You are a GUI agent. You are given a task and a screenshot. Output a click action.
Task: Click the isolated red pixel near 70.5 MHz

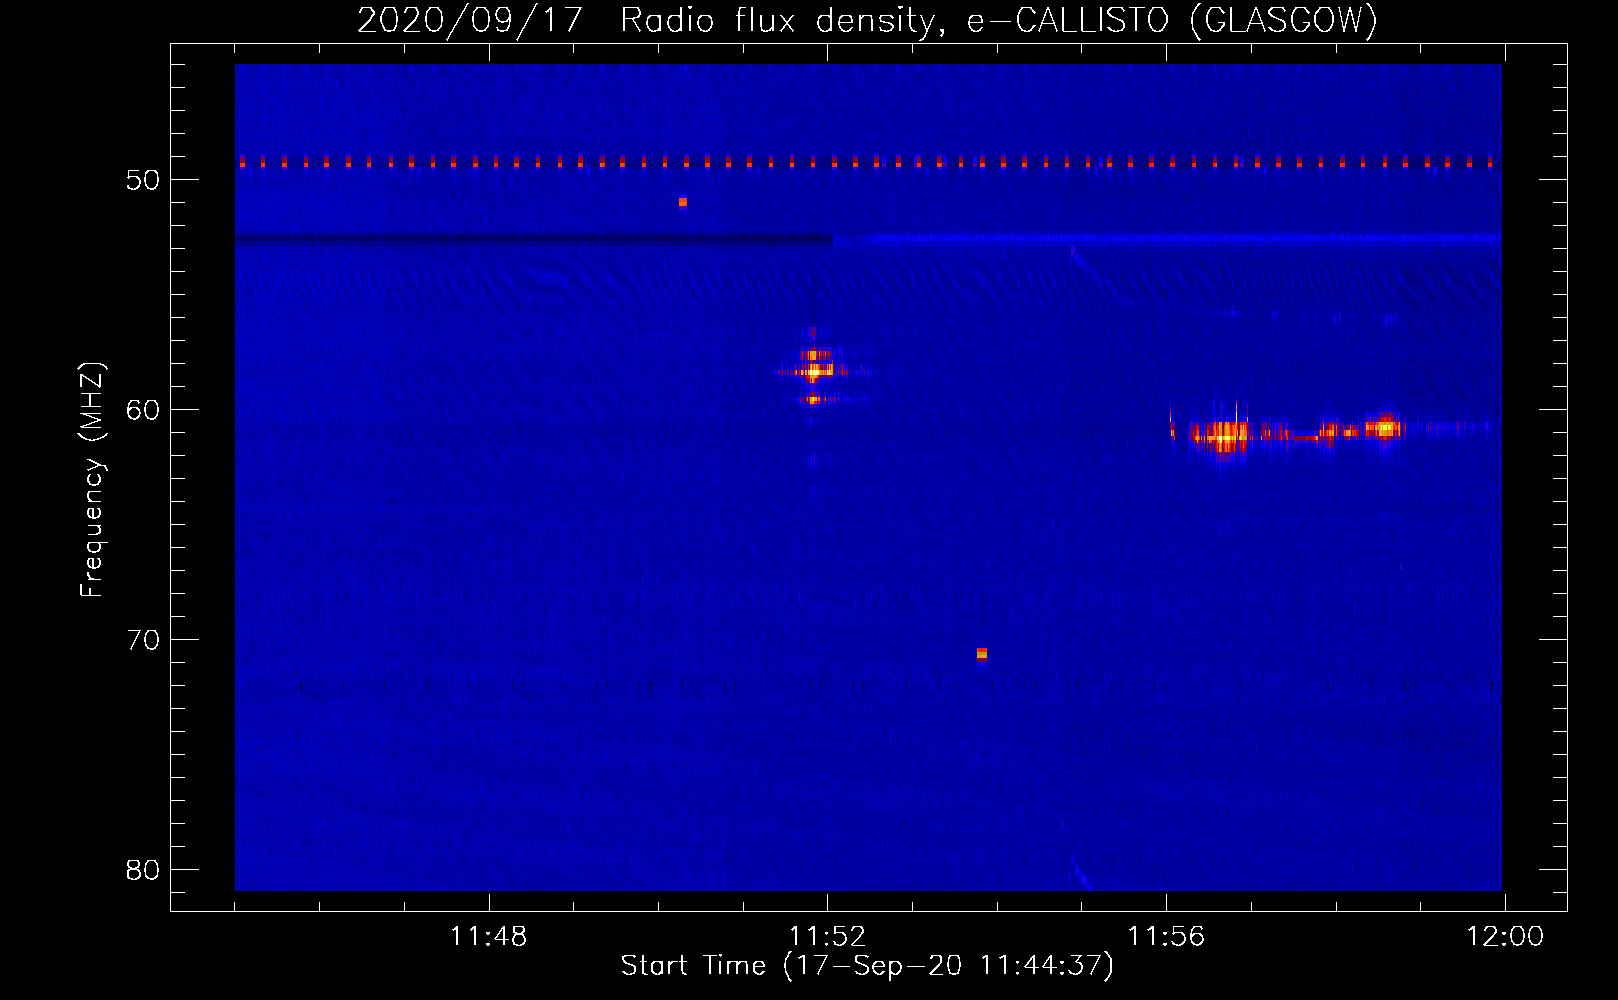[982, 654]
